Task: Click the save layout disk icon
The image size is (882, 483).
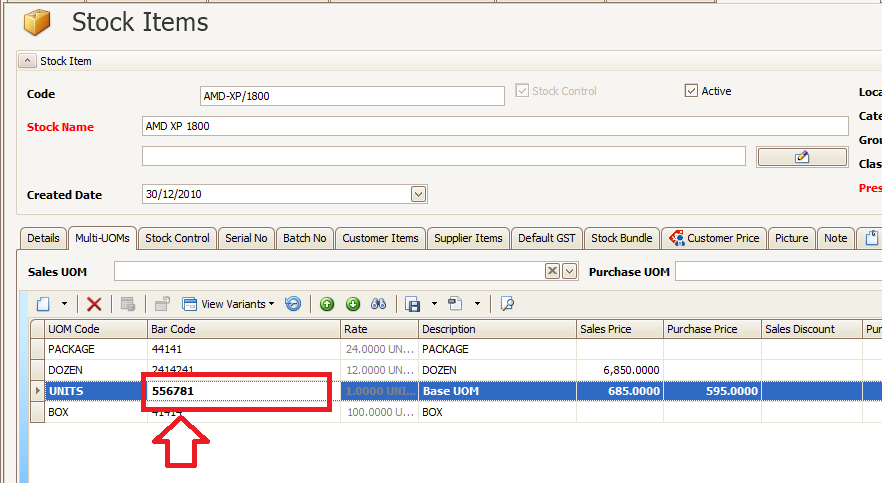Action: (x=413, y=304)
